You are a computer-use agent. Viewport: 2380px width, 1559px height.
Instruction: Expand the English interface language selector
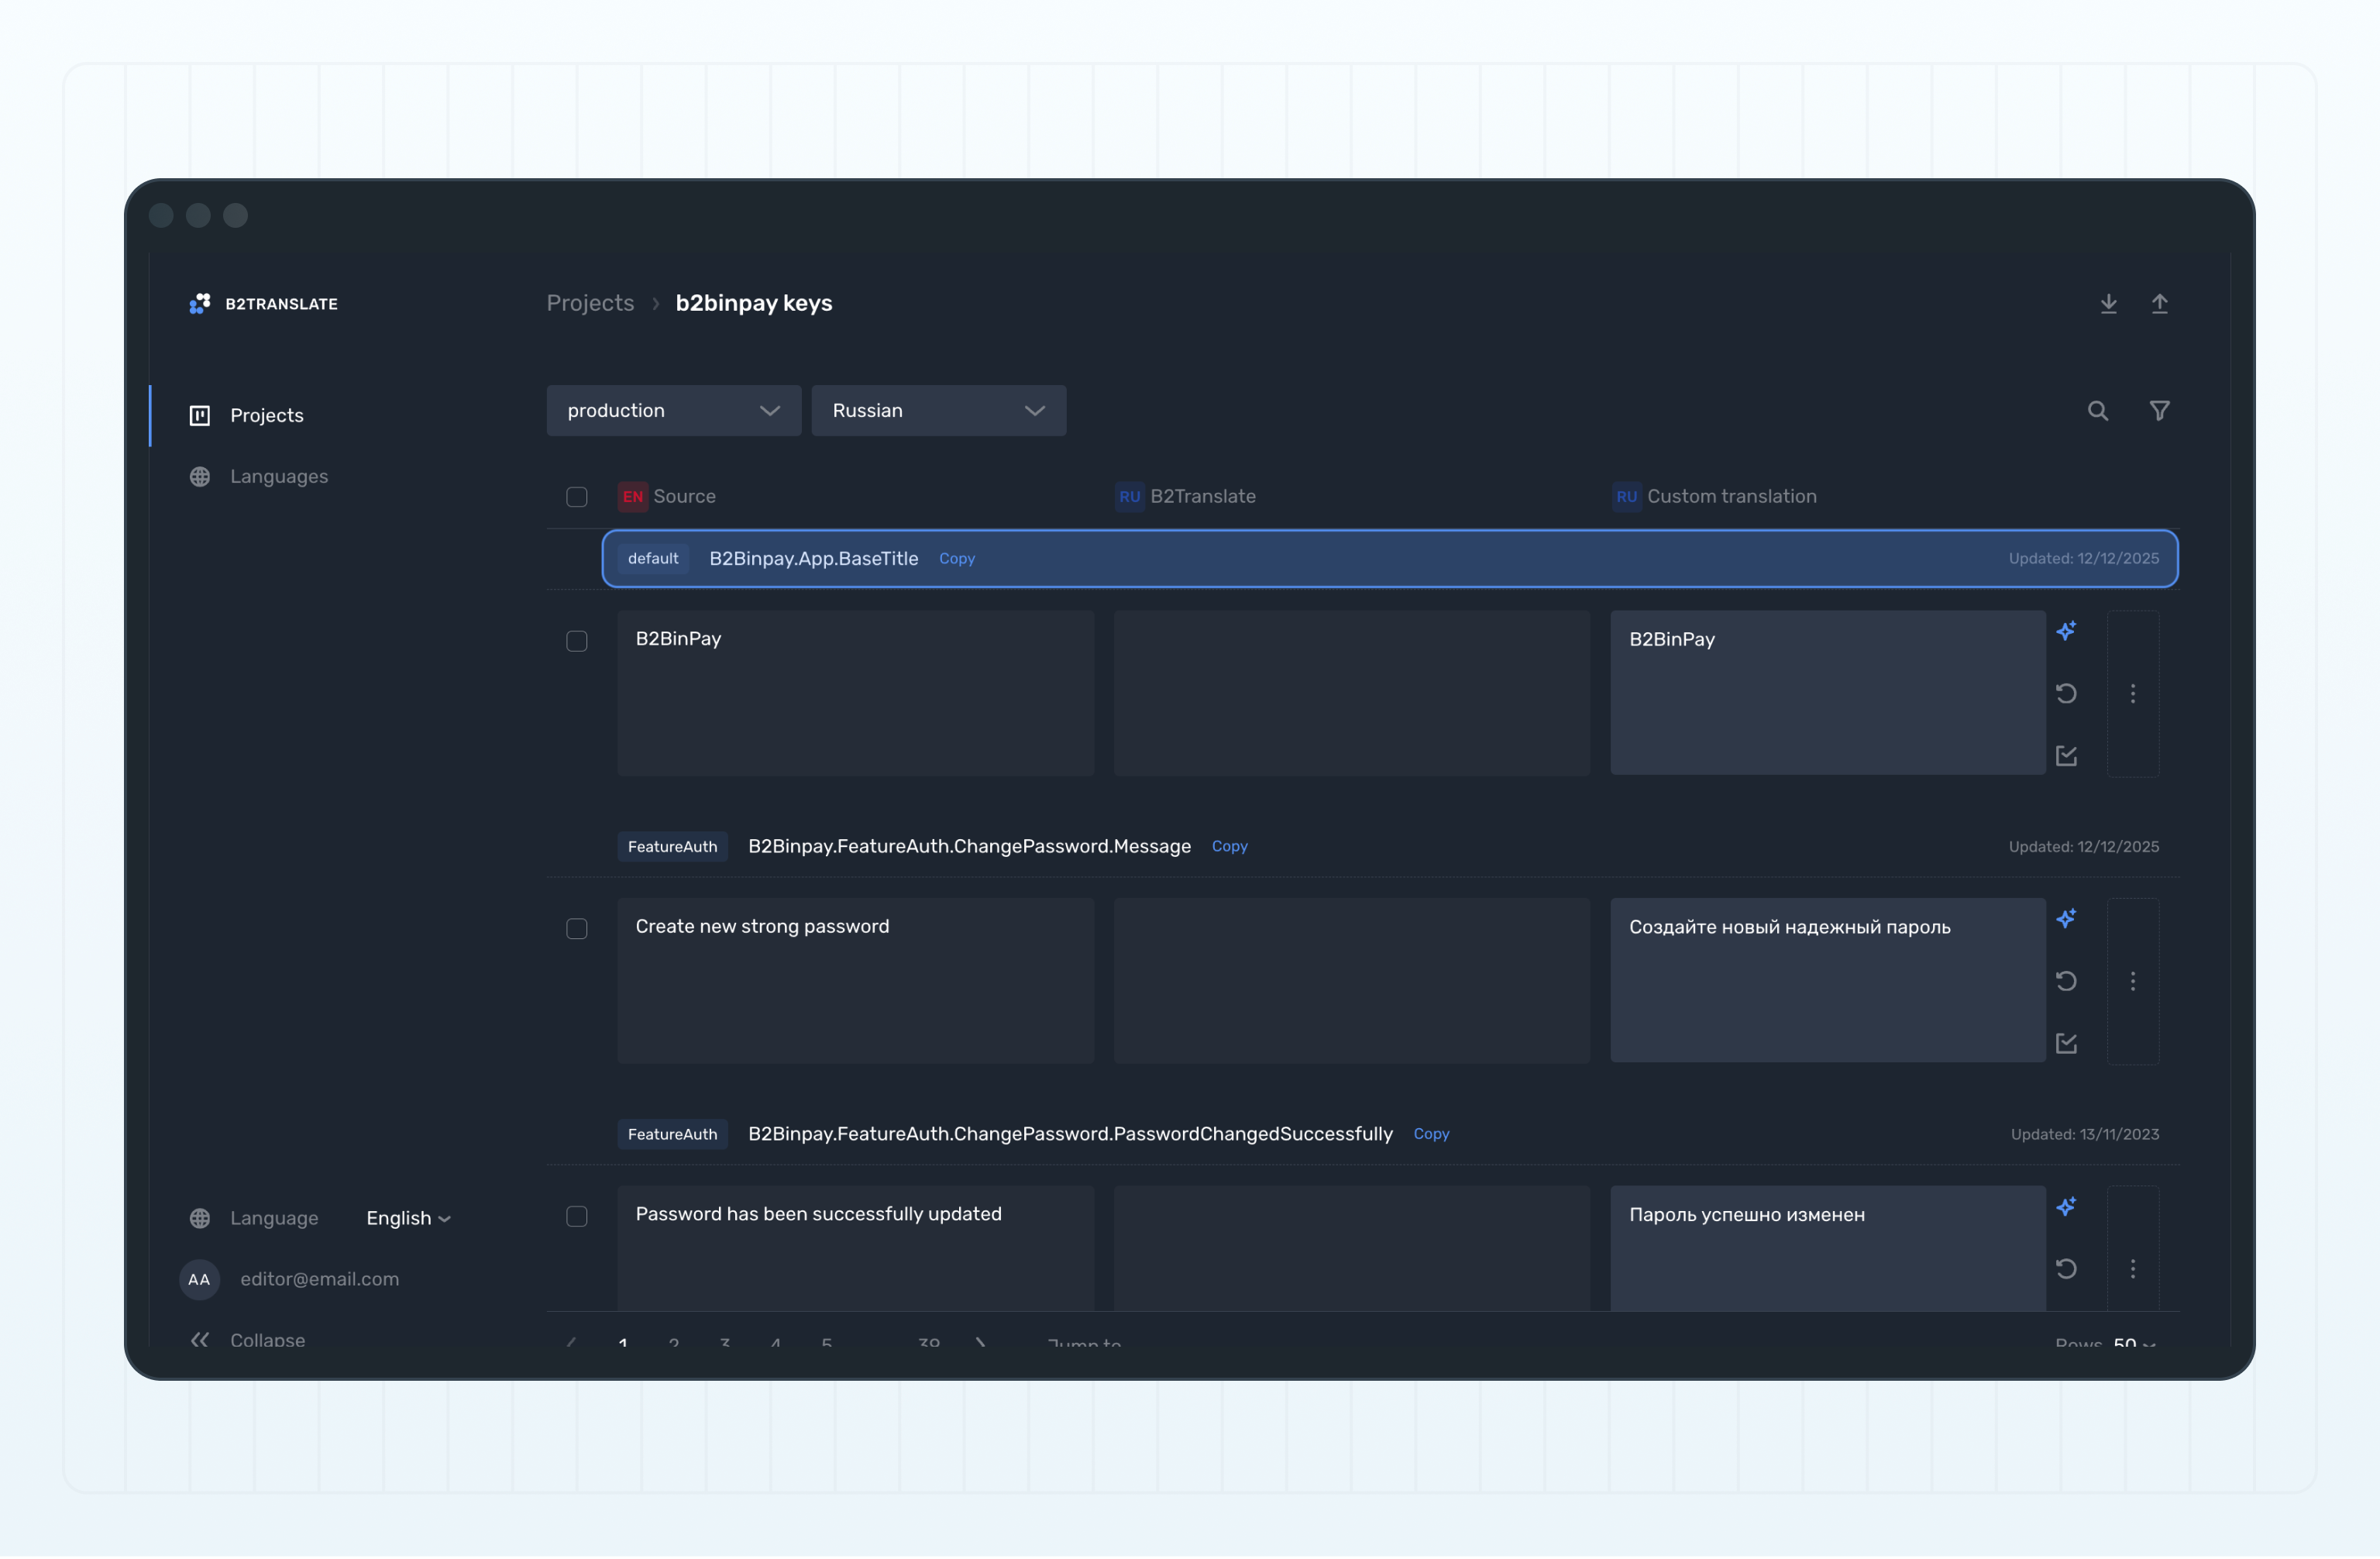coord(408,1218)
